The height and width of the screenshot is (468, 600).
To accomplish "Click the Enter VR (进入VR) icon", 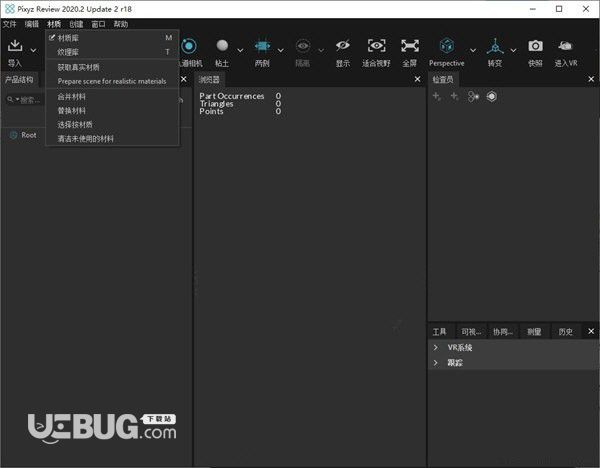I will 565,46.
